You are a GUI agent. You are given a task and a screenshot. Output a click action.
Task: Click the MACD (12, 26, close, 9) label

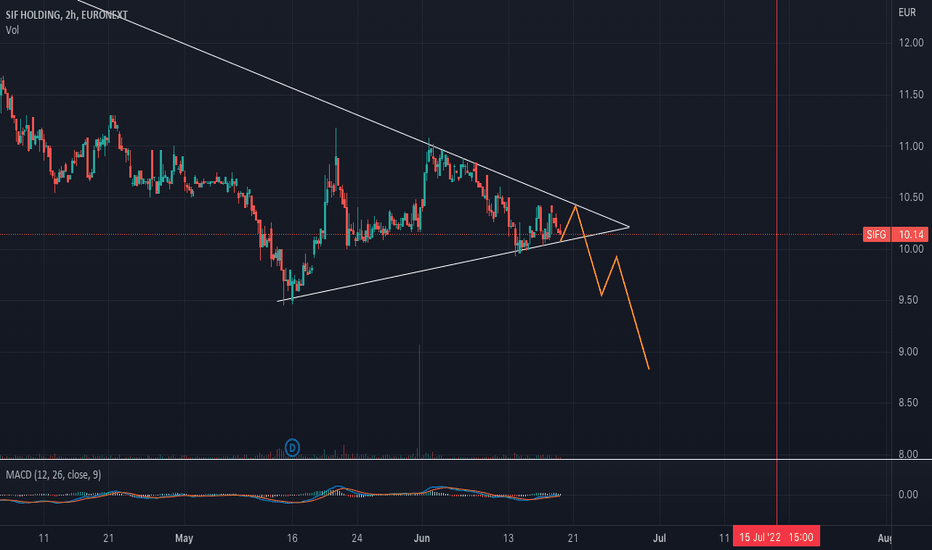tap(53, 474)
